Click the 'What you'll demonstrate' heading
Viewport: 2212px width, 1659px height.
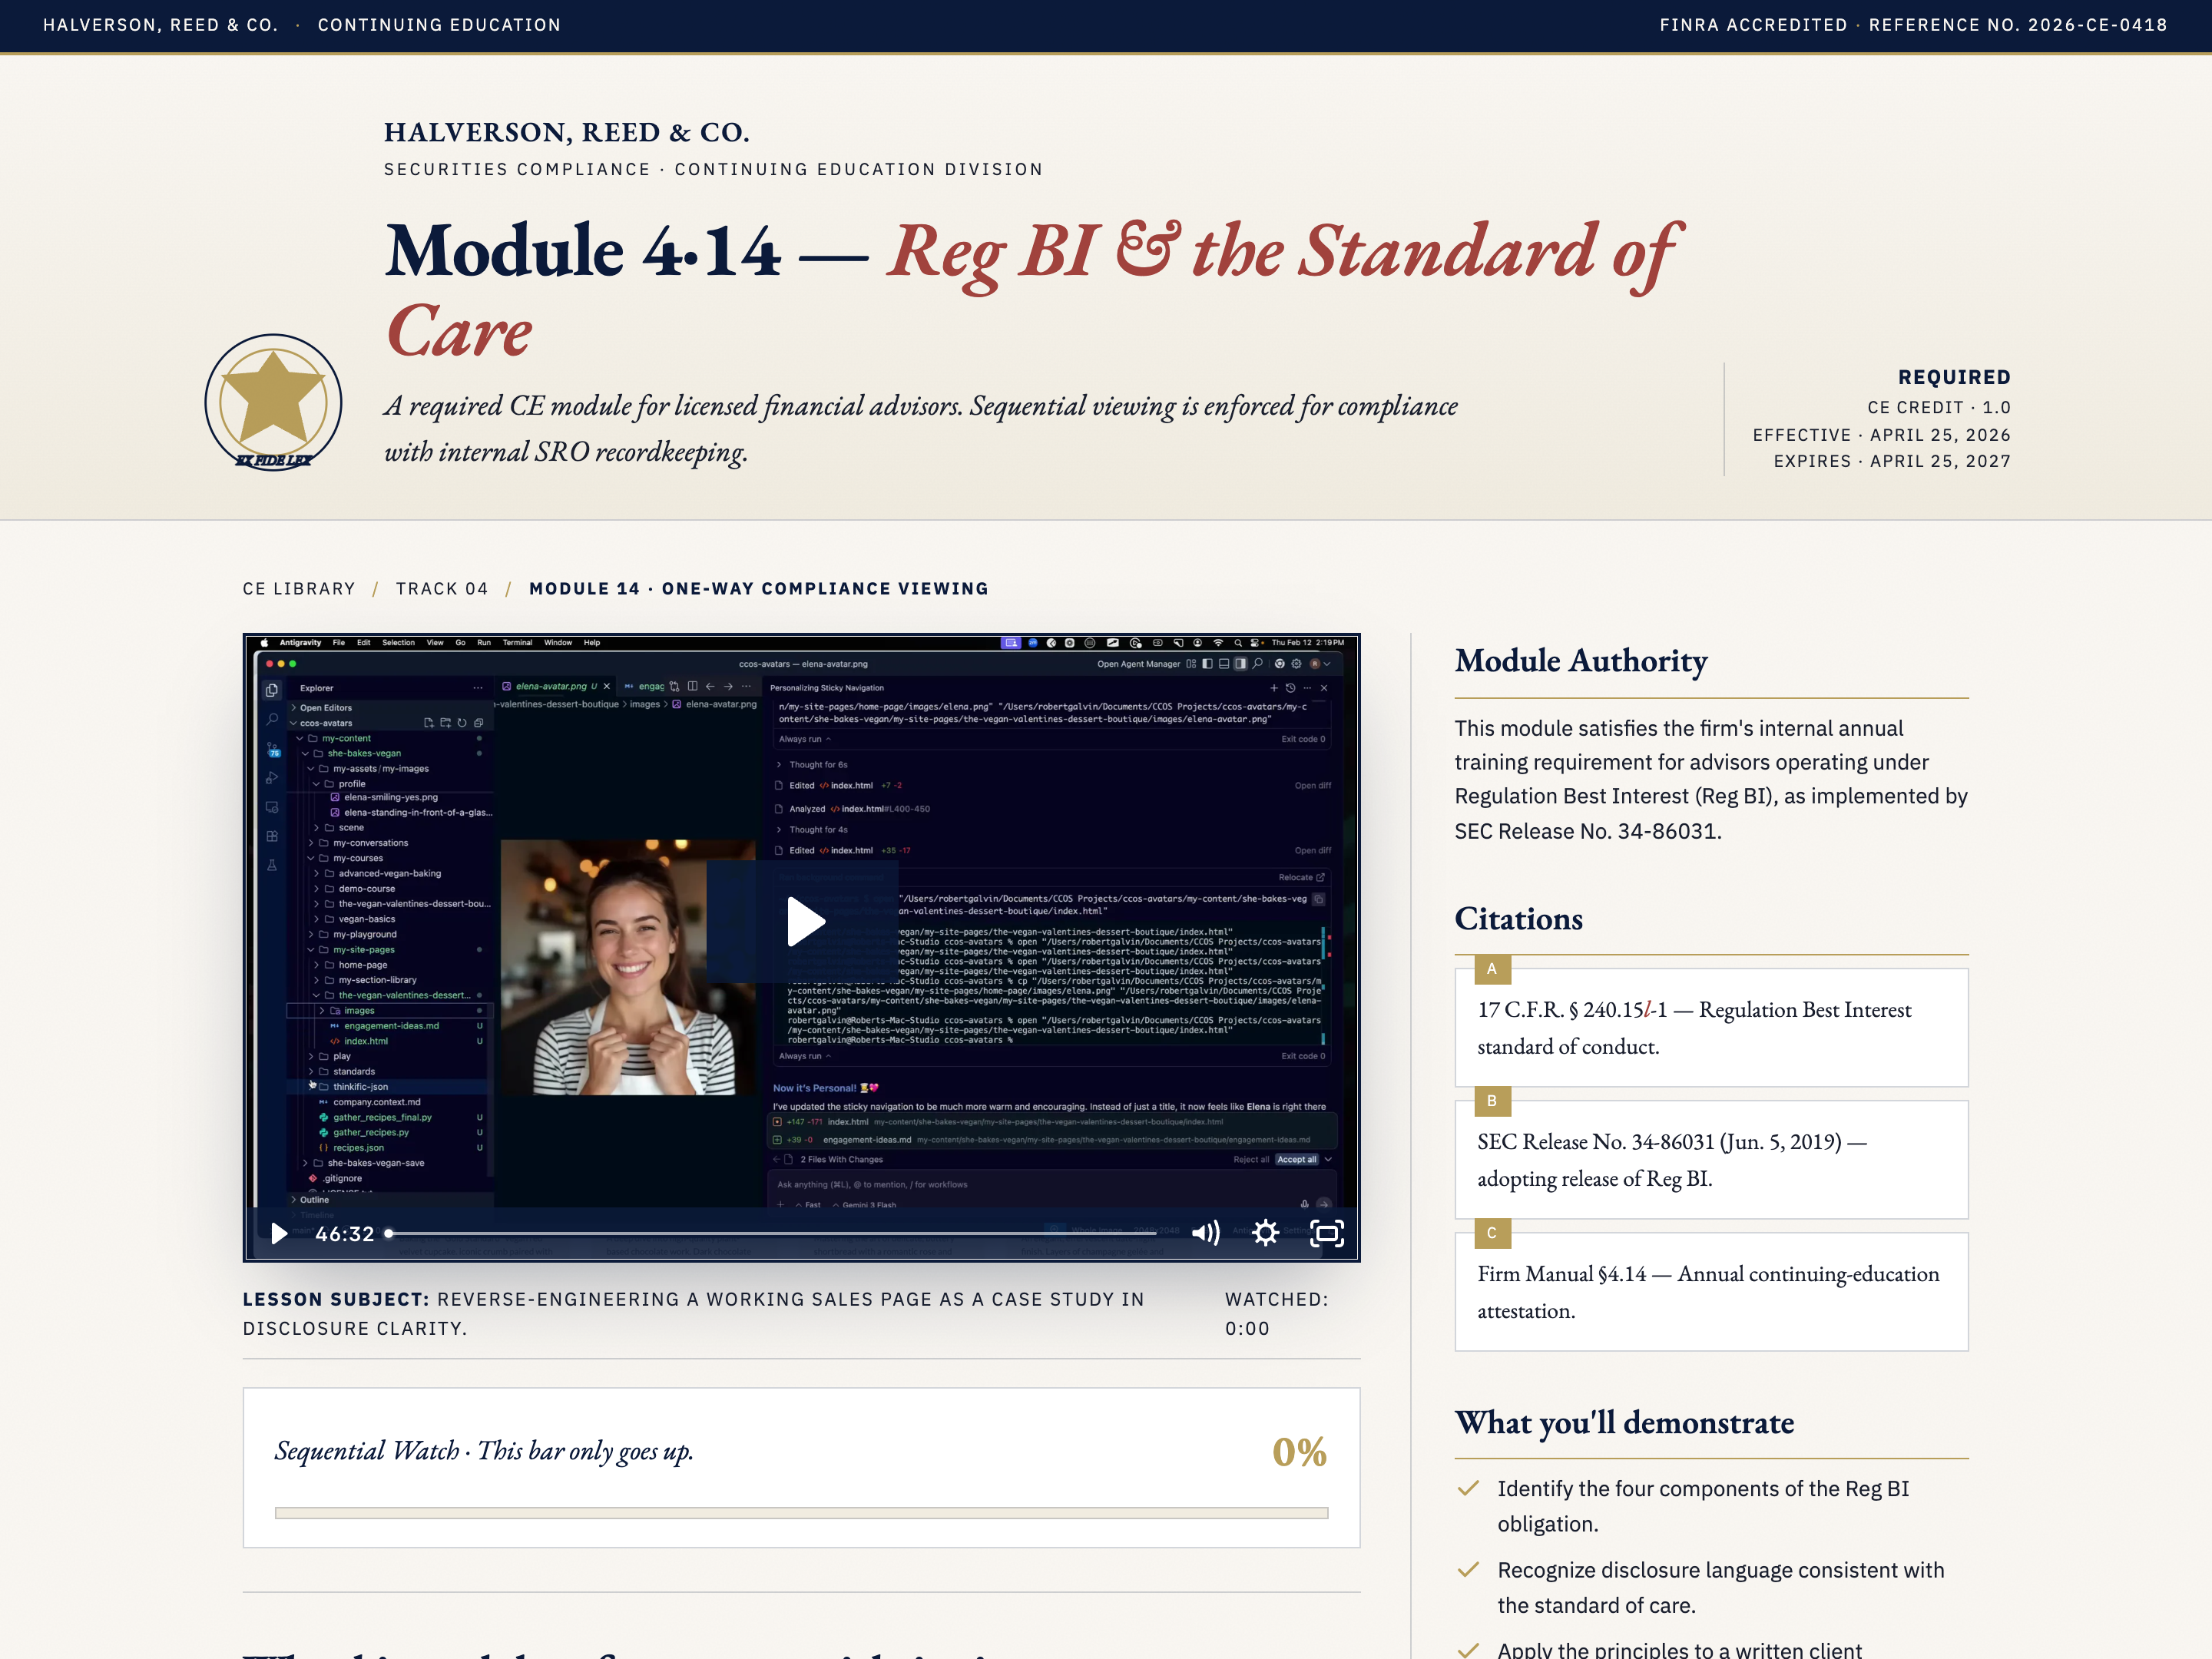pos(1624,1423)
